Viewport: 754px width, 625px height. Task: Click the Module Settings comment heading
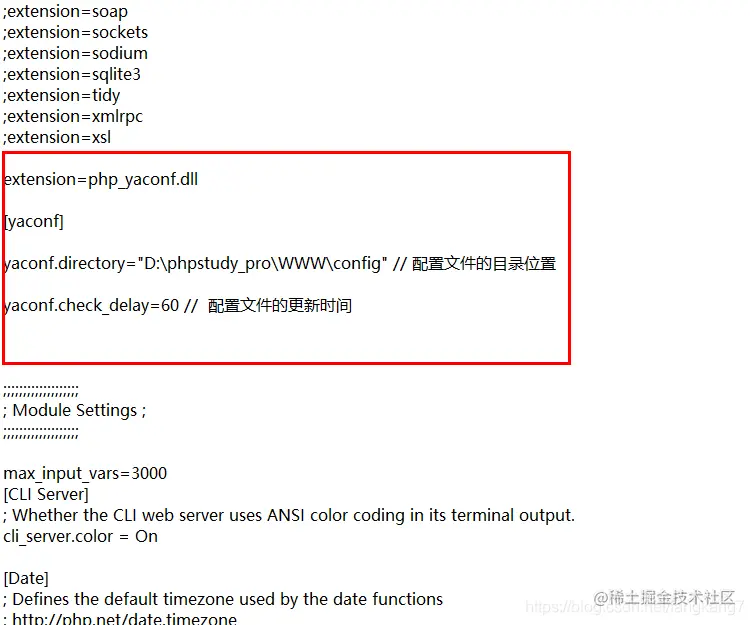pyautogui.click(x=75, y=411)
